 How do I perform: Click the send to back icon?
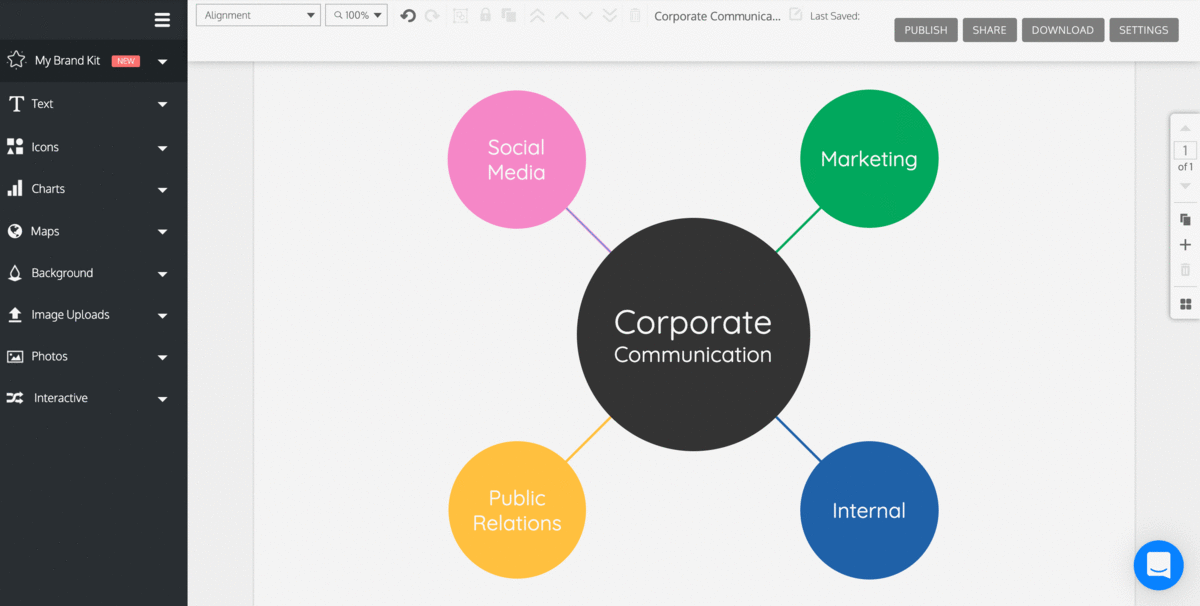(x=610, y=15)
